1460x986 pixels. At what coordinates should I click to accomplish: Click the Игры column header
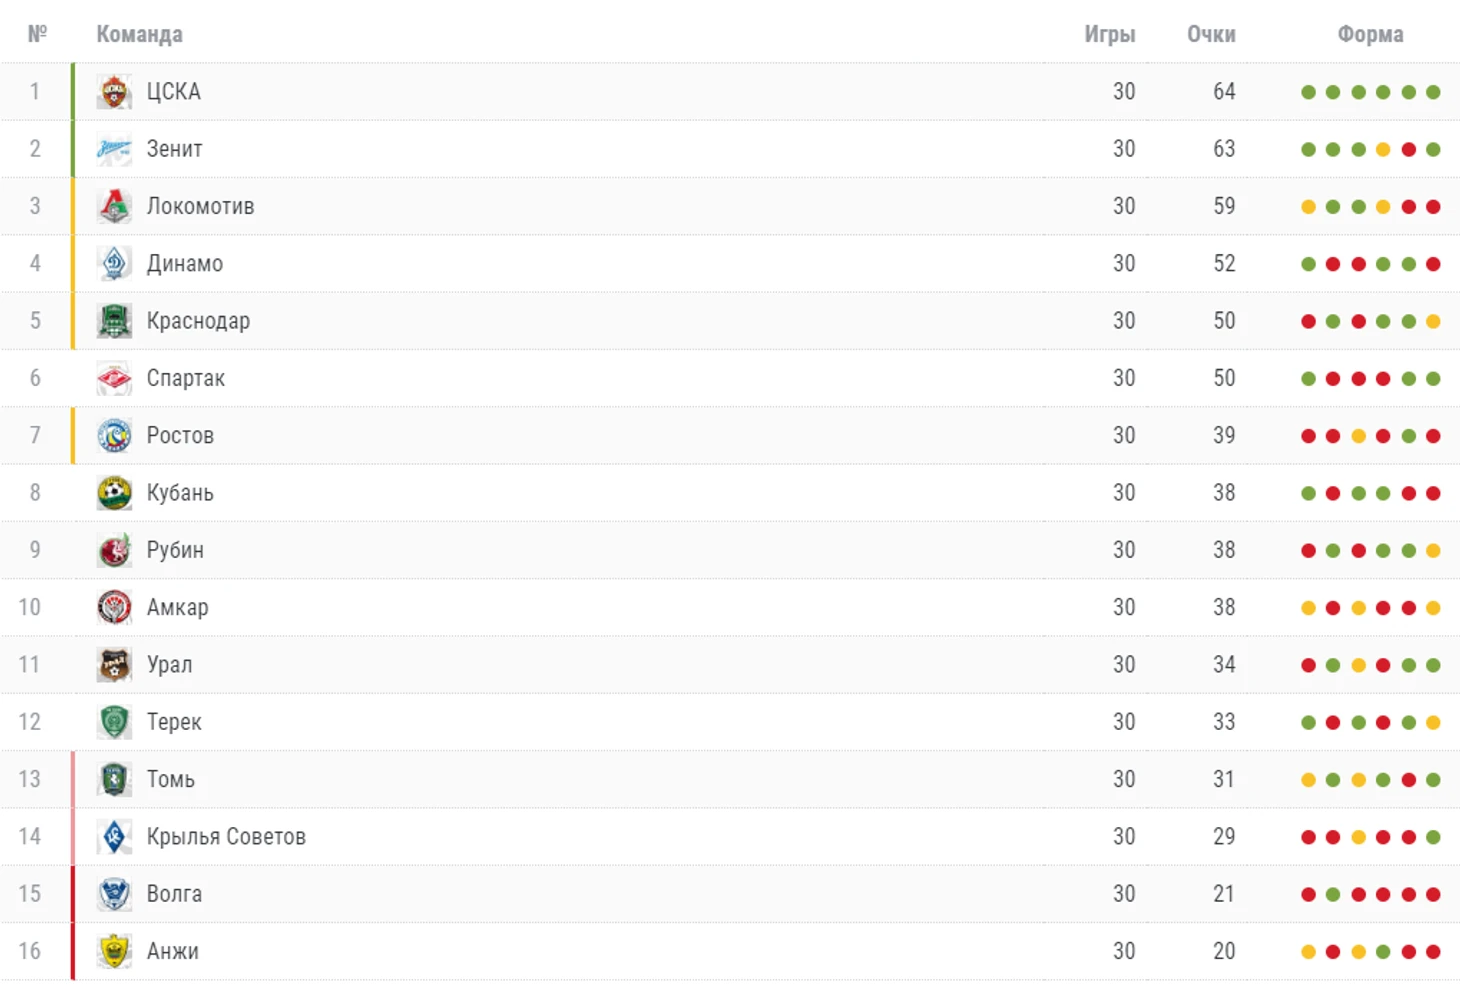1110,34
